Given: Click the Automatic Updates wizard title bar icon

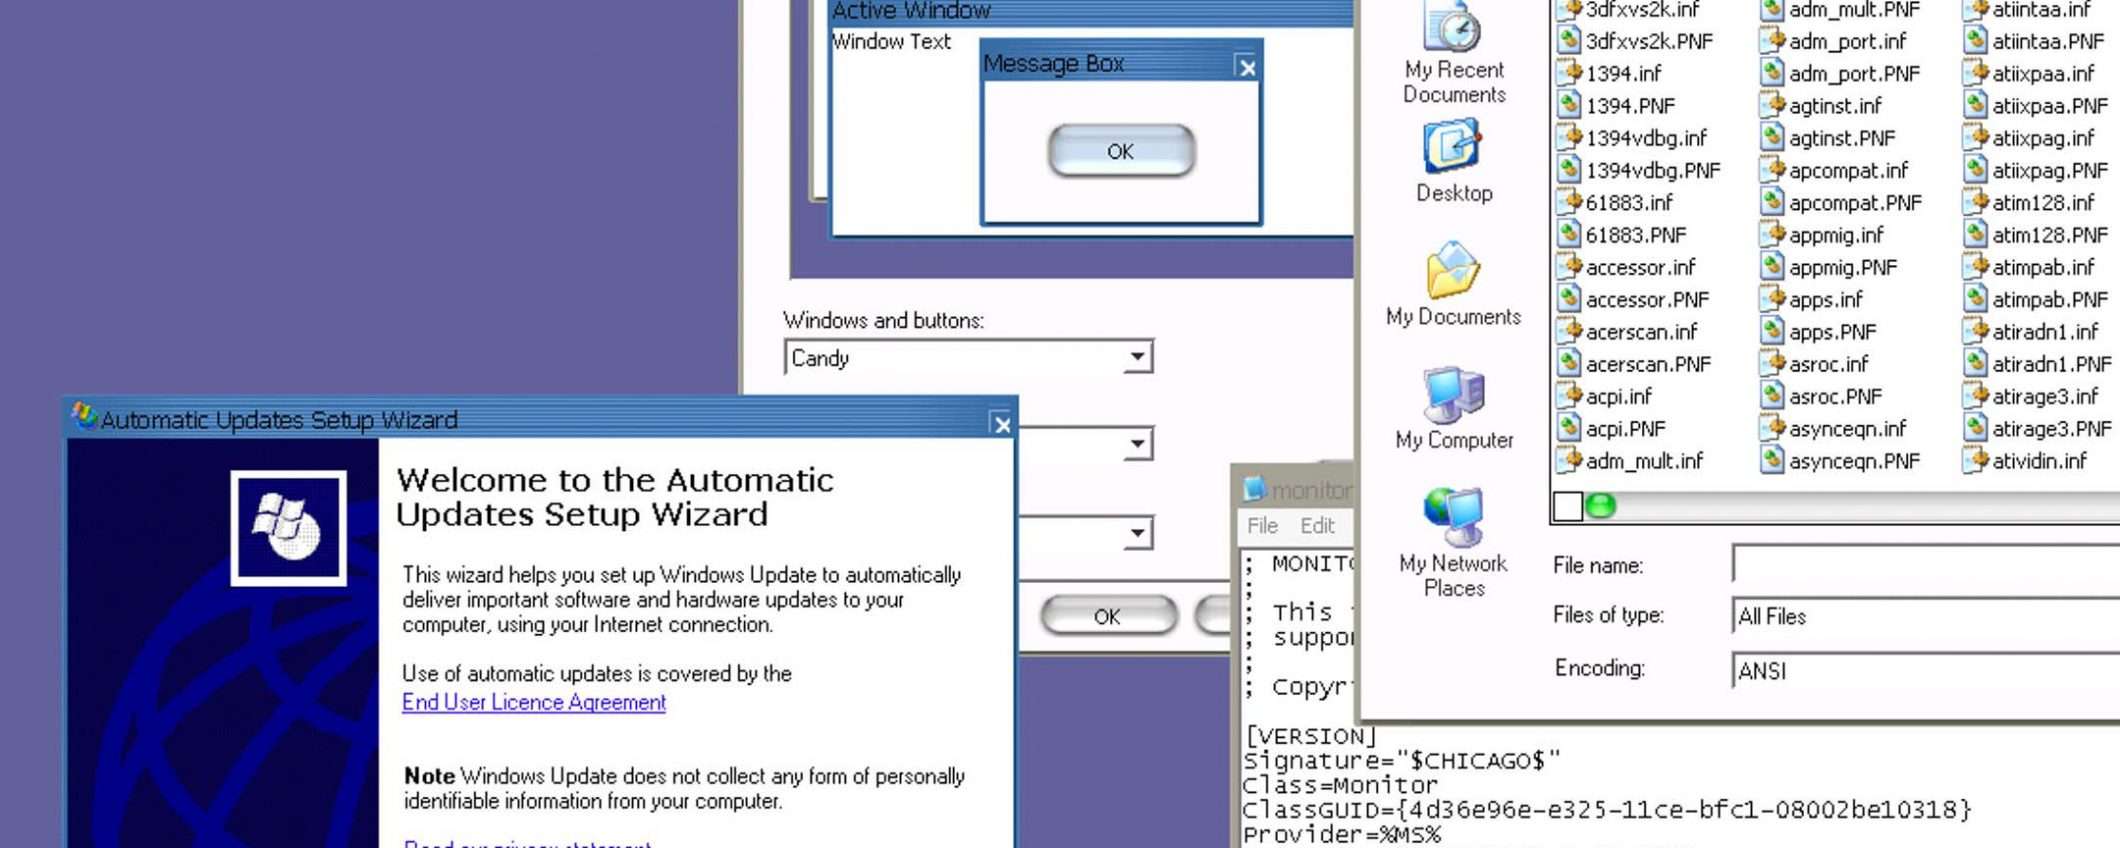Looking at the screenshot, I should 84,417.
